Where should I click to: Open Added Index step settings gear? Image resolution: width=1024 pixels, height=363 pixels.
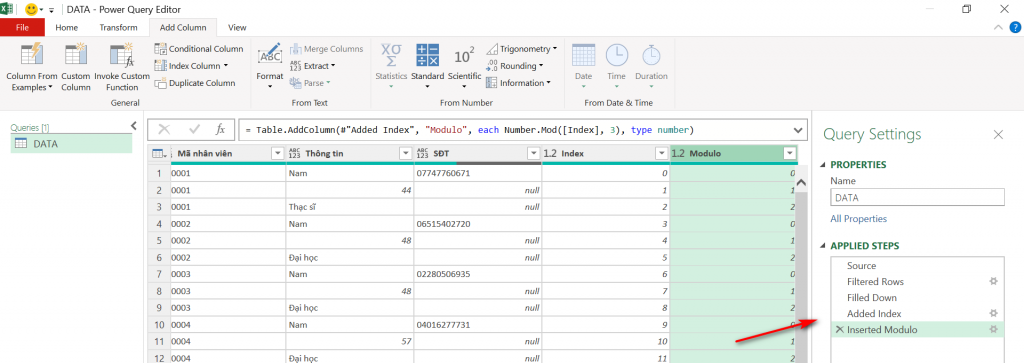pyautogui.click(x=993, y=313)
